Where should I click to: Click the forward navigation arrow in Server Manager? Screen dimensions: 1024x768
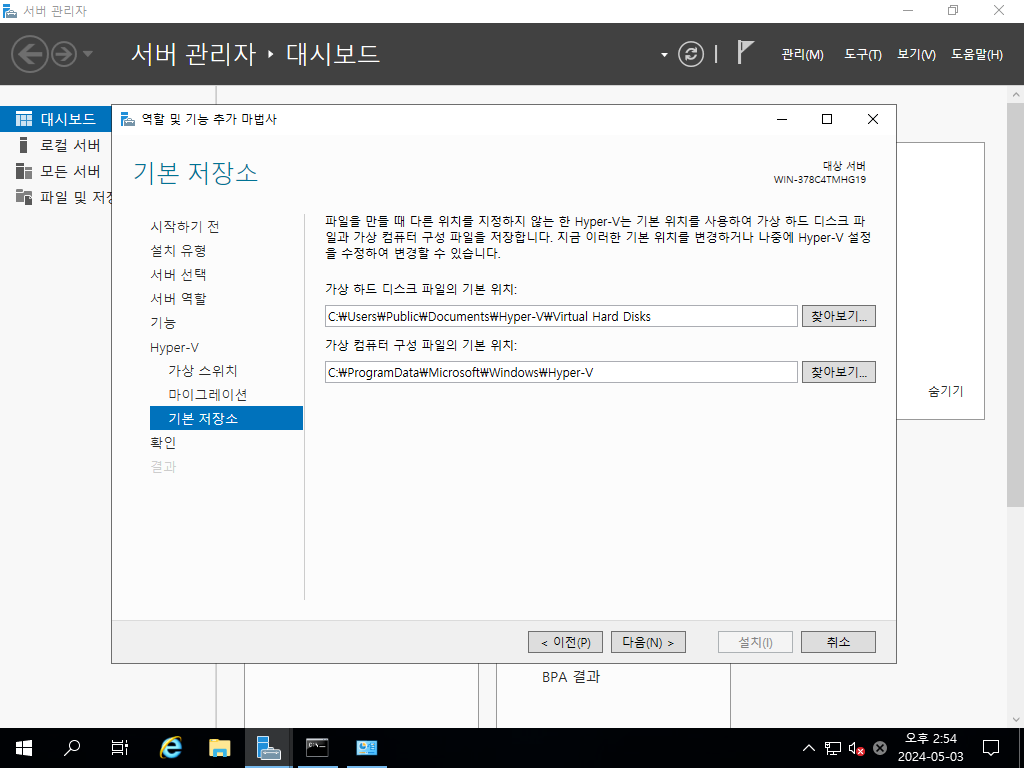pyautogui.click(x=64, y=54)
